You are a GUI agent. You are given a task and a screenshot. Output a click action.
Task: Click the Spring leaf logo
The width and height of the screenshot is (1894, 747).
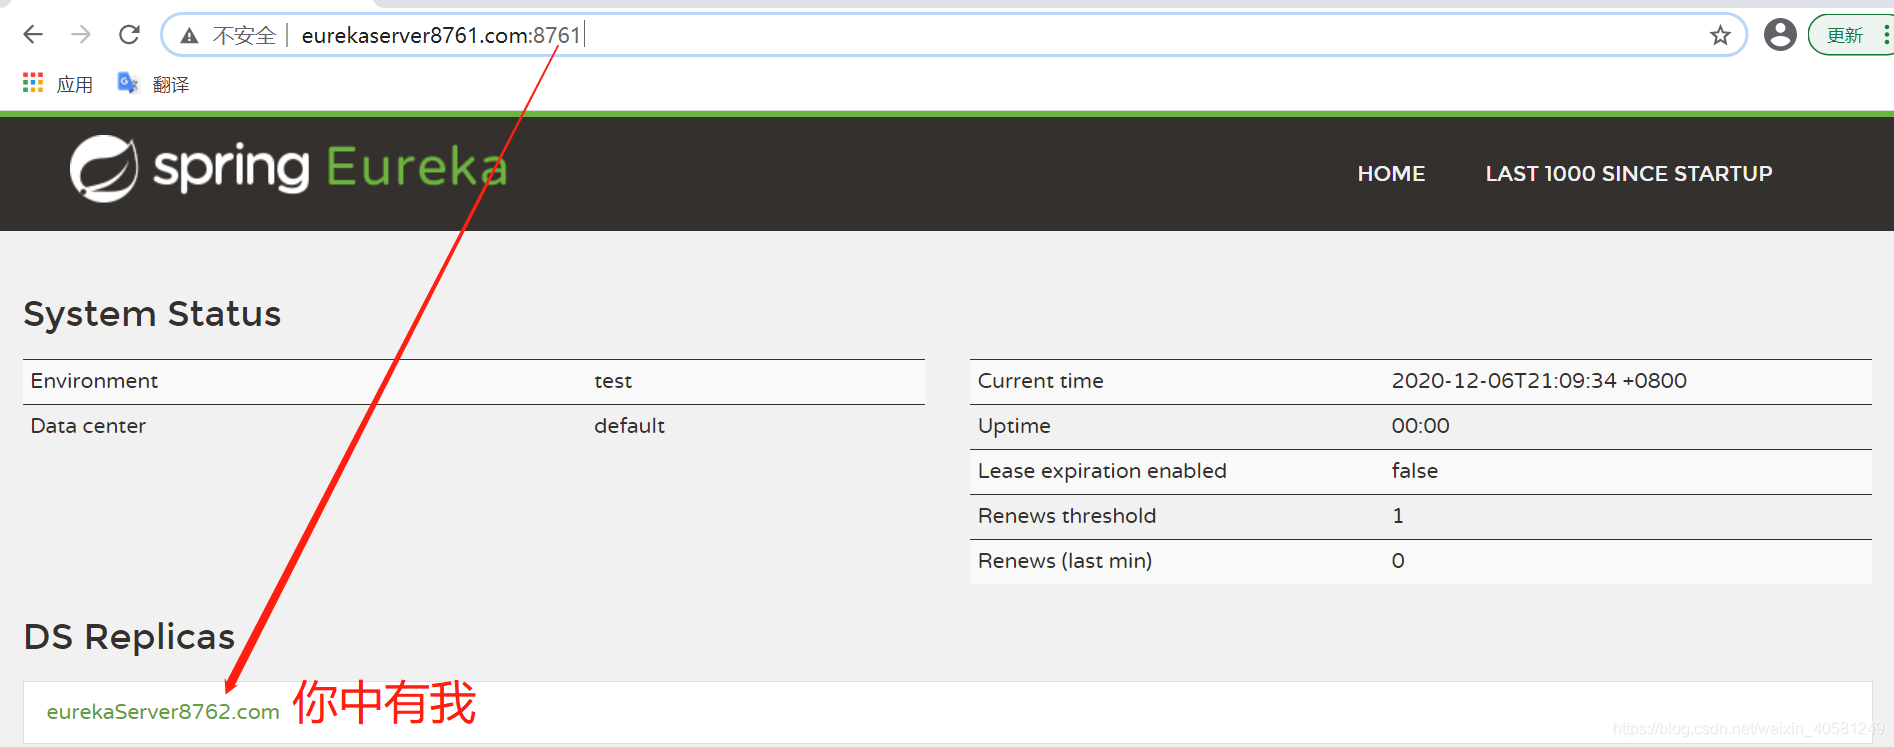104,168
